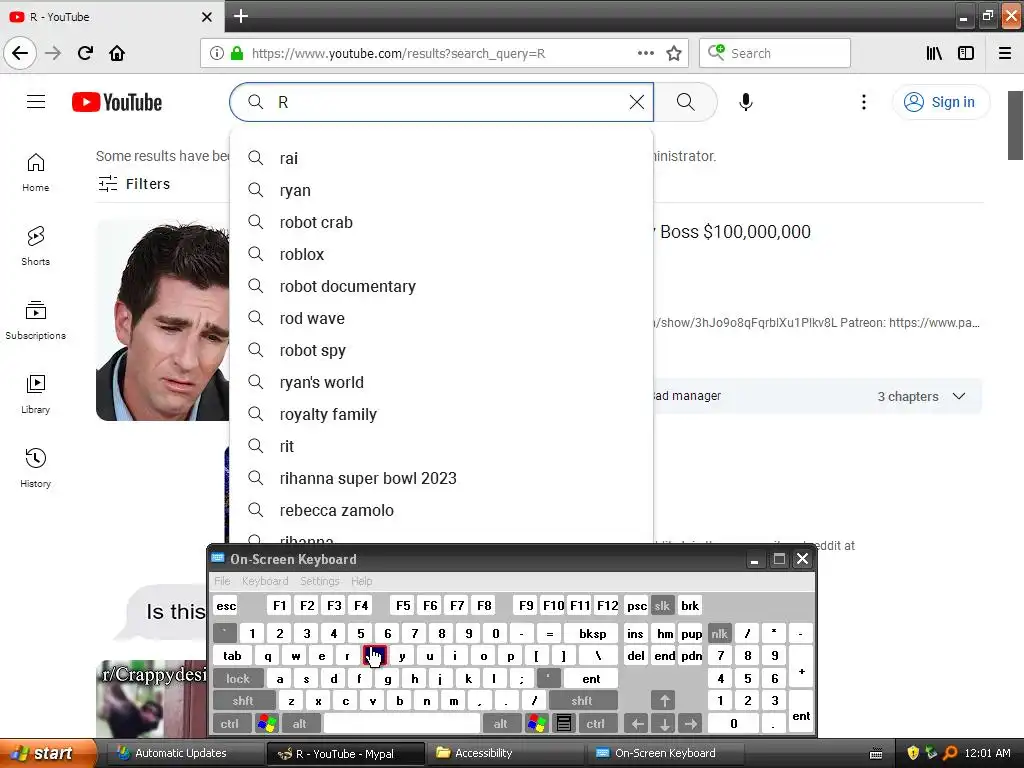Click the page vertical scrollbar thumb

[x=1015, y=125]
